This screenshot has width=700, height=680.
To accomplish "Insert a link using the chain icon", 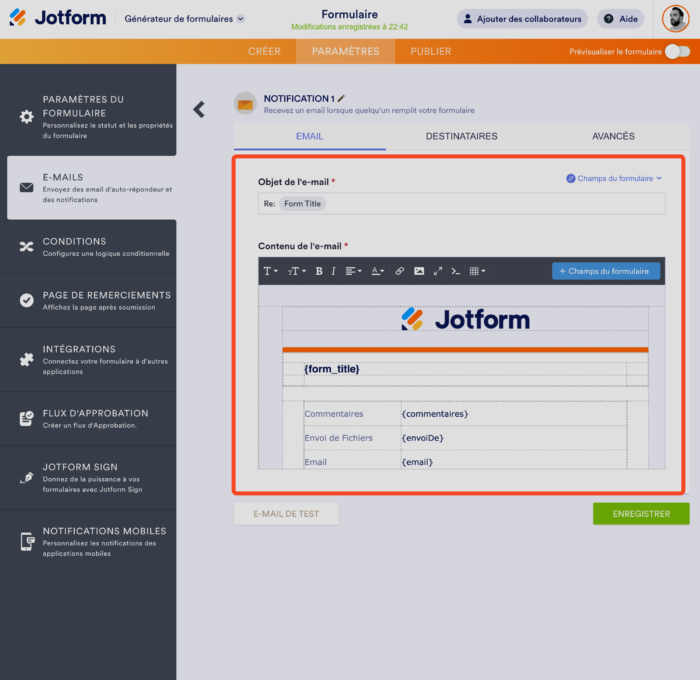I will (x=400, y=271).
